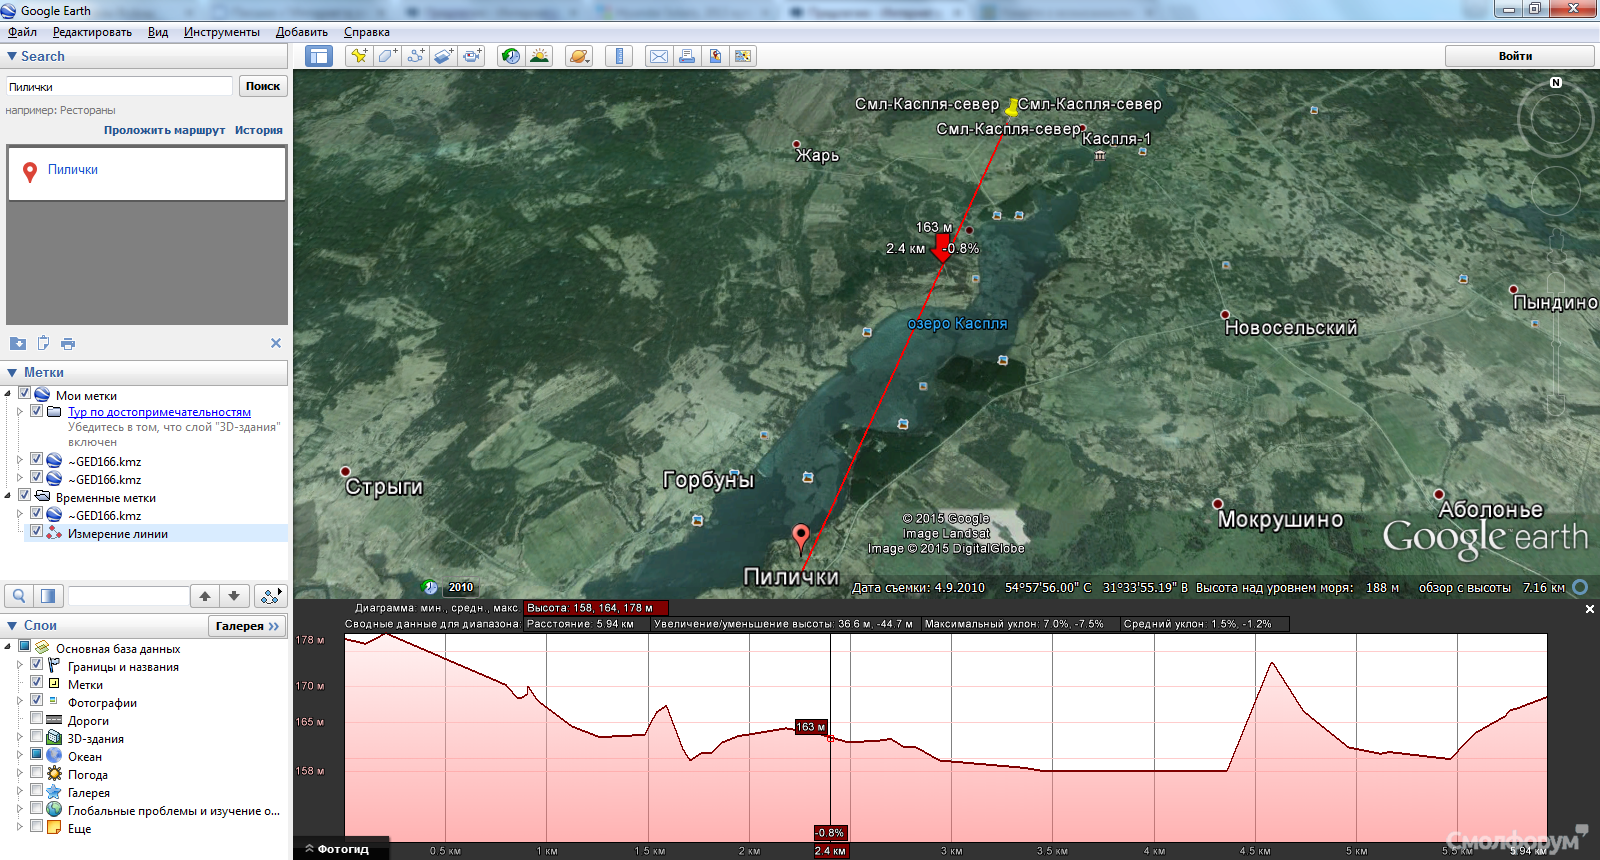The width and height of the screenshot is (1600, 860).
Task: Open the Галерея button in Layers
Action: (x=247, y=626)
